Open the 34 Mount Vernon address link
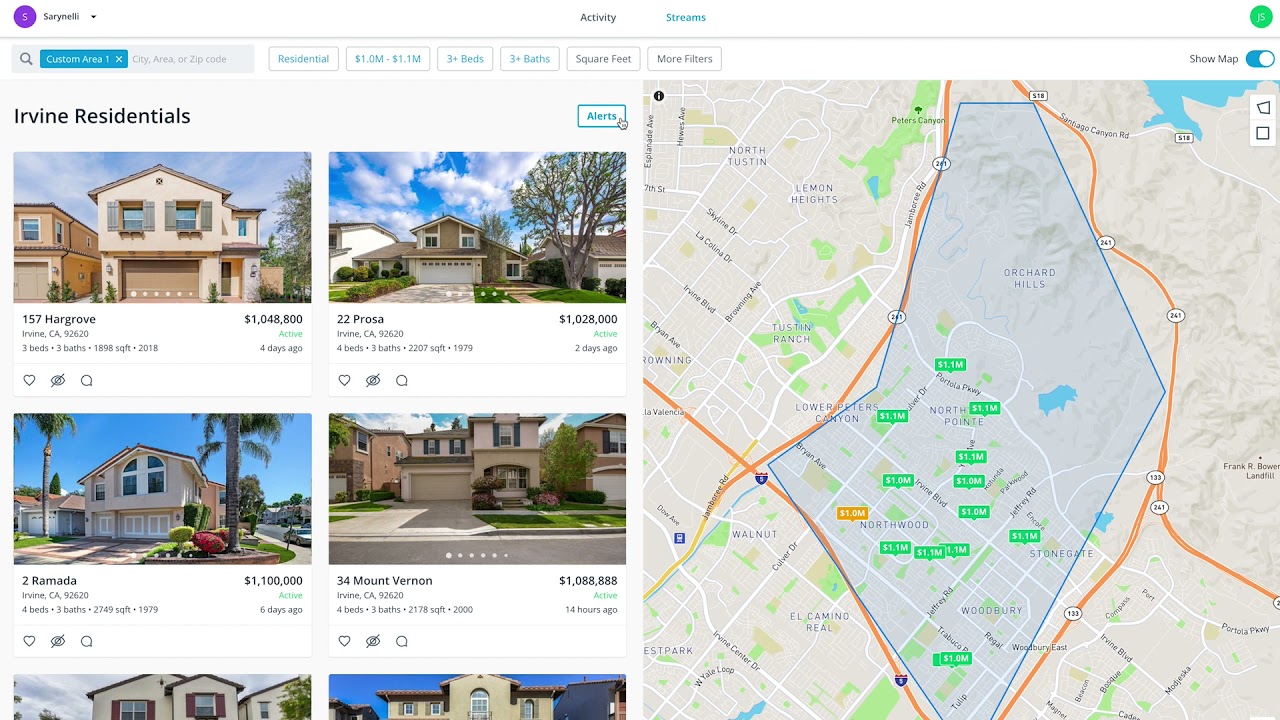 pos(385,580)
